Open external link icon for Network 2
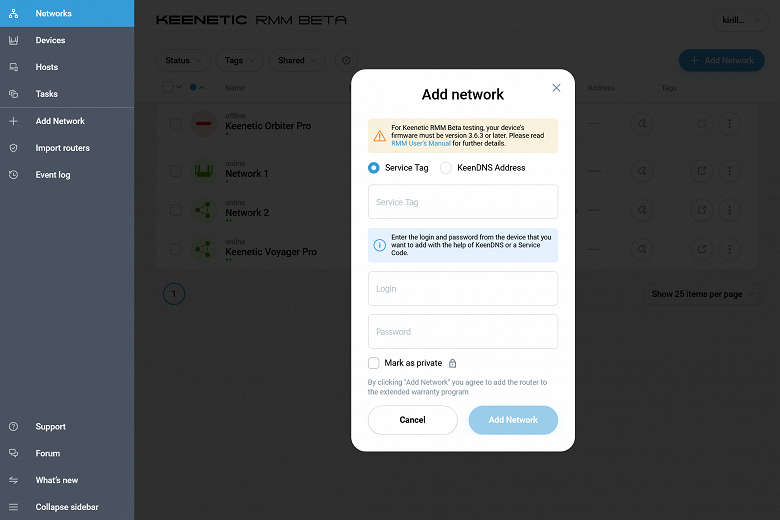The image size is (780, 520). tap(702, 210)
